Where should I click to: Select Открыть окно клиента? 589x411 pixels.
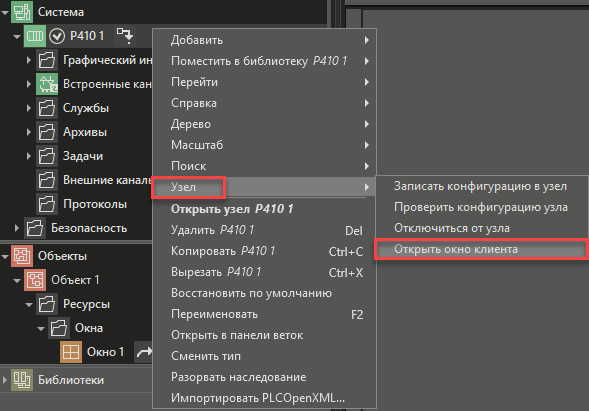[482, 249]
